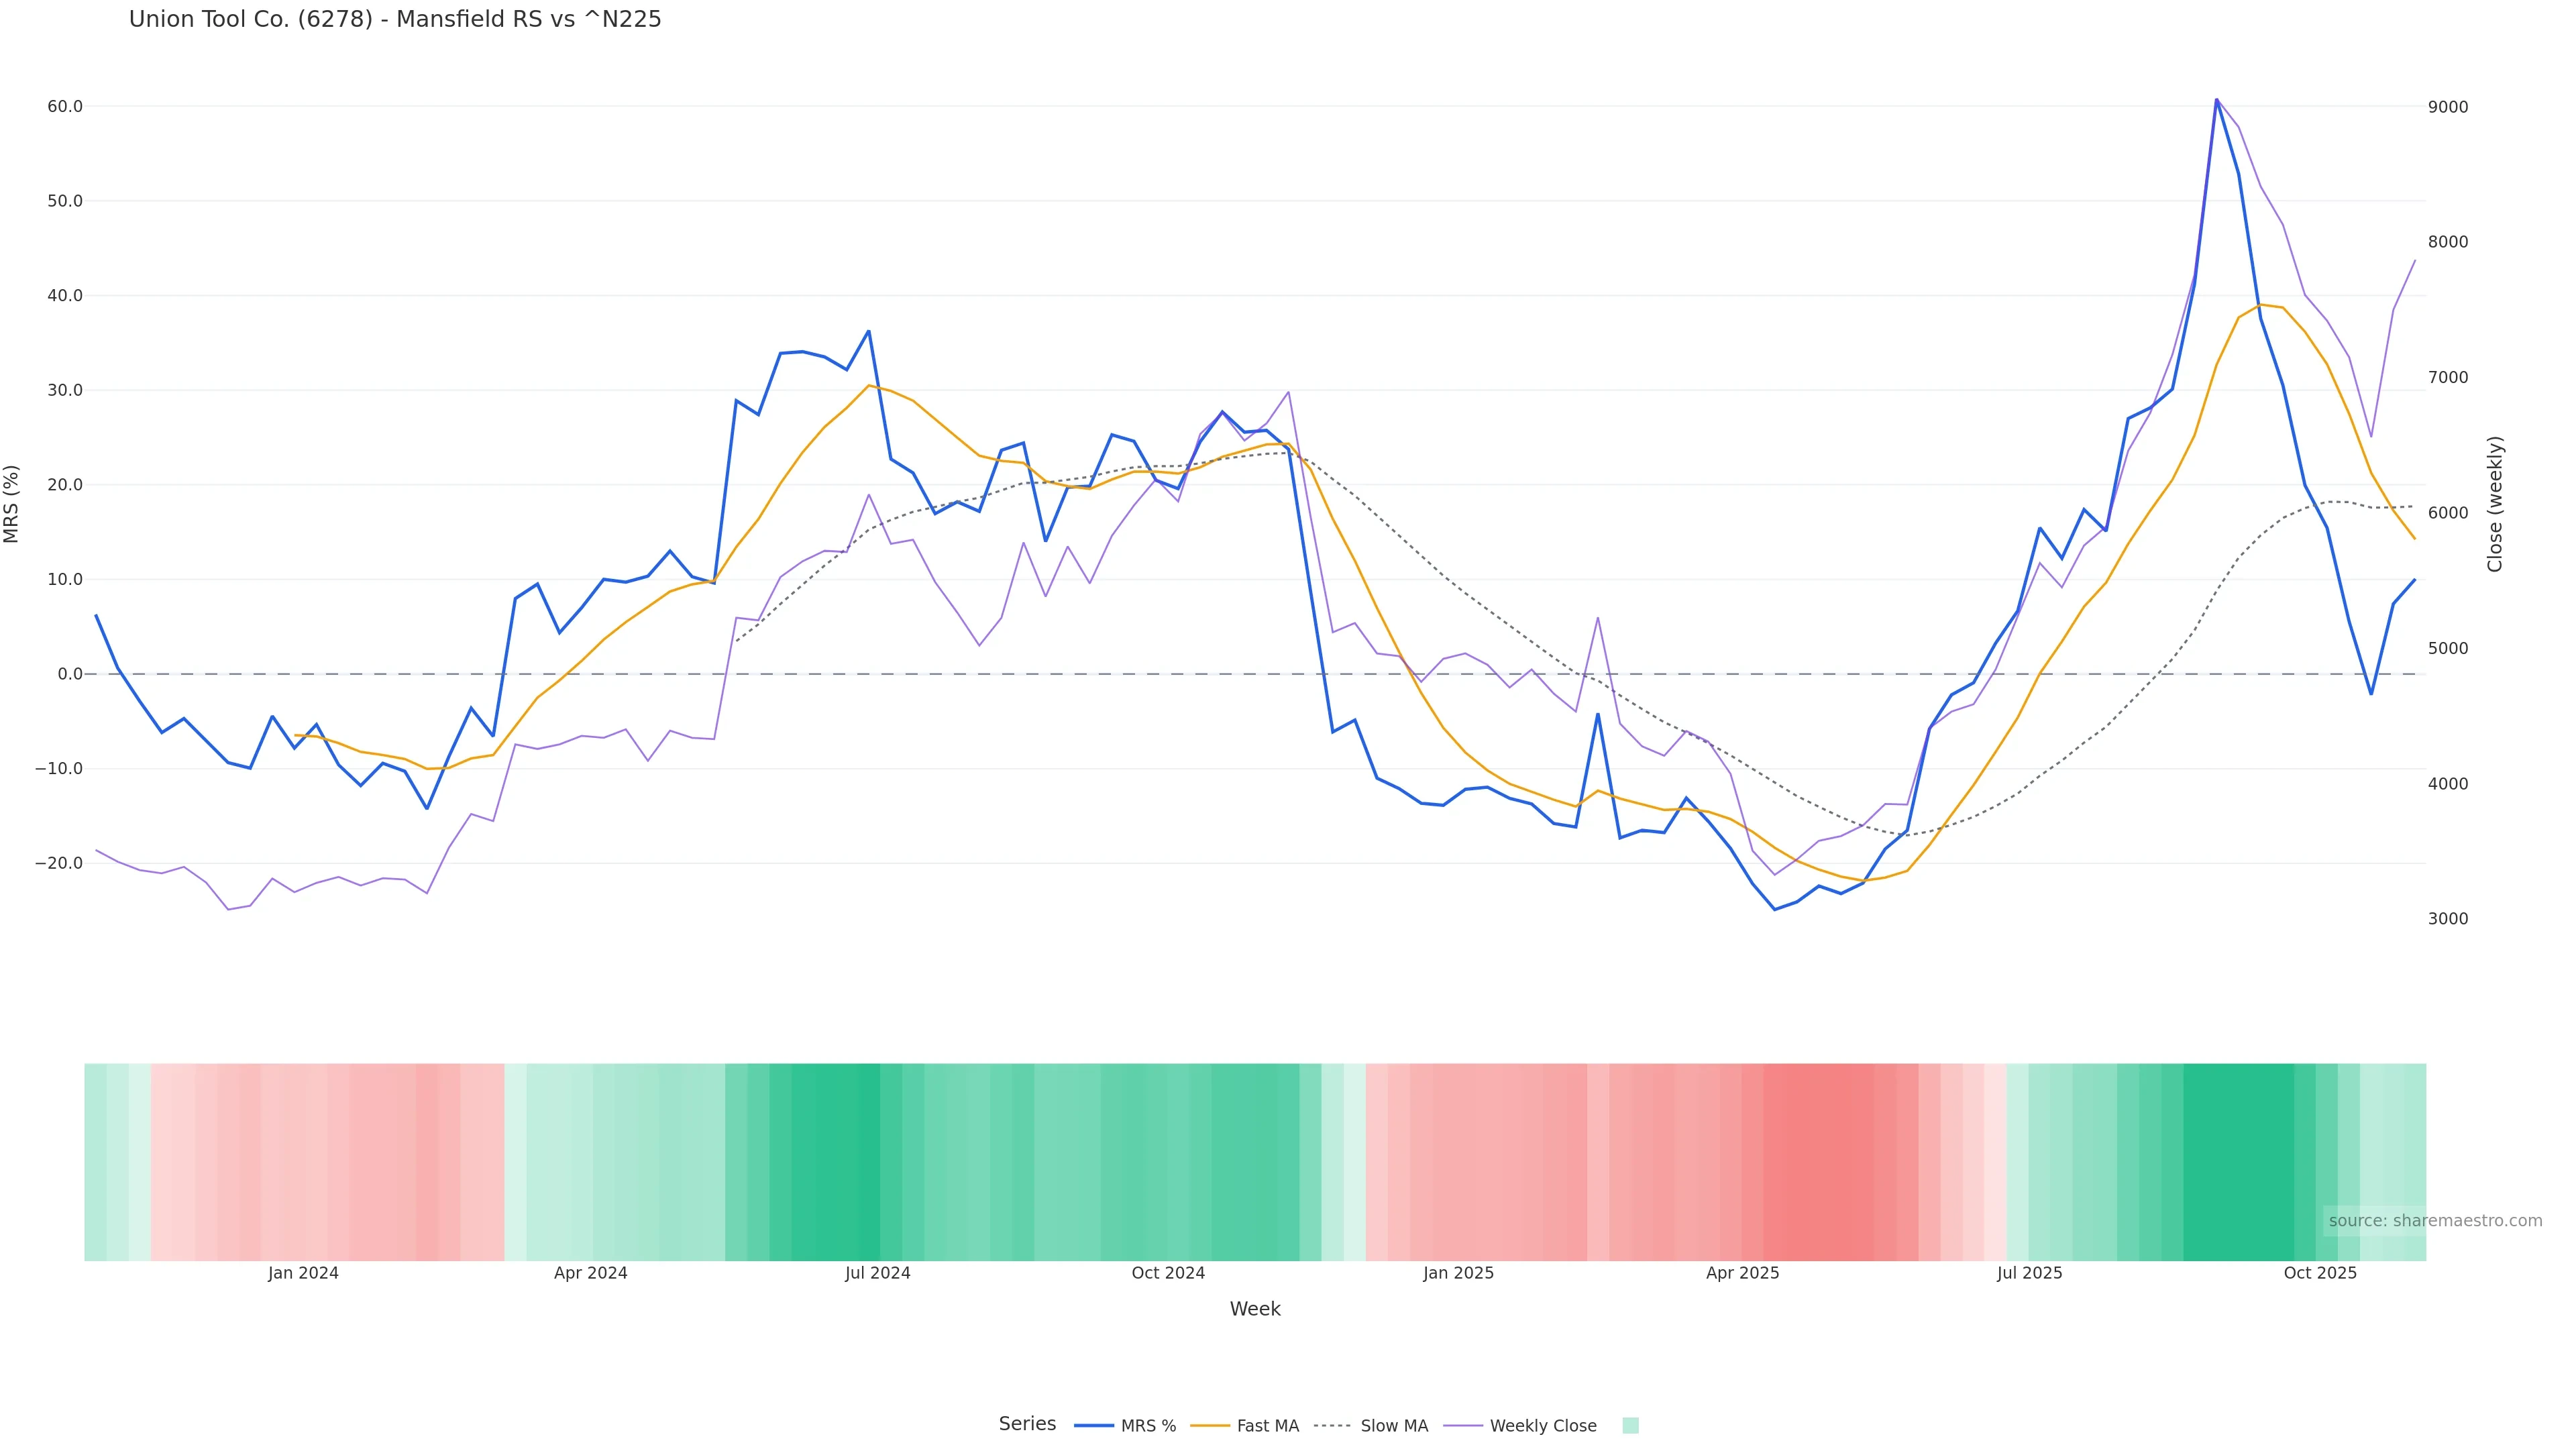Click the sharemaestro.com source label
The image size is (2576, 1449).
pyautogui.click(x=2435, y=1221)
